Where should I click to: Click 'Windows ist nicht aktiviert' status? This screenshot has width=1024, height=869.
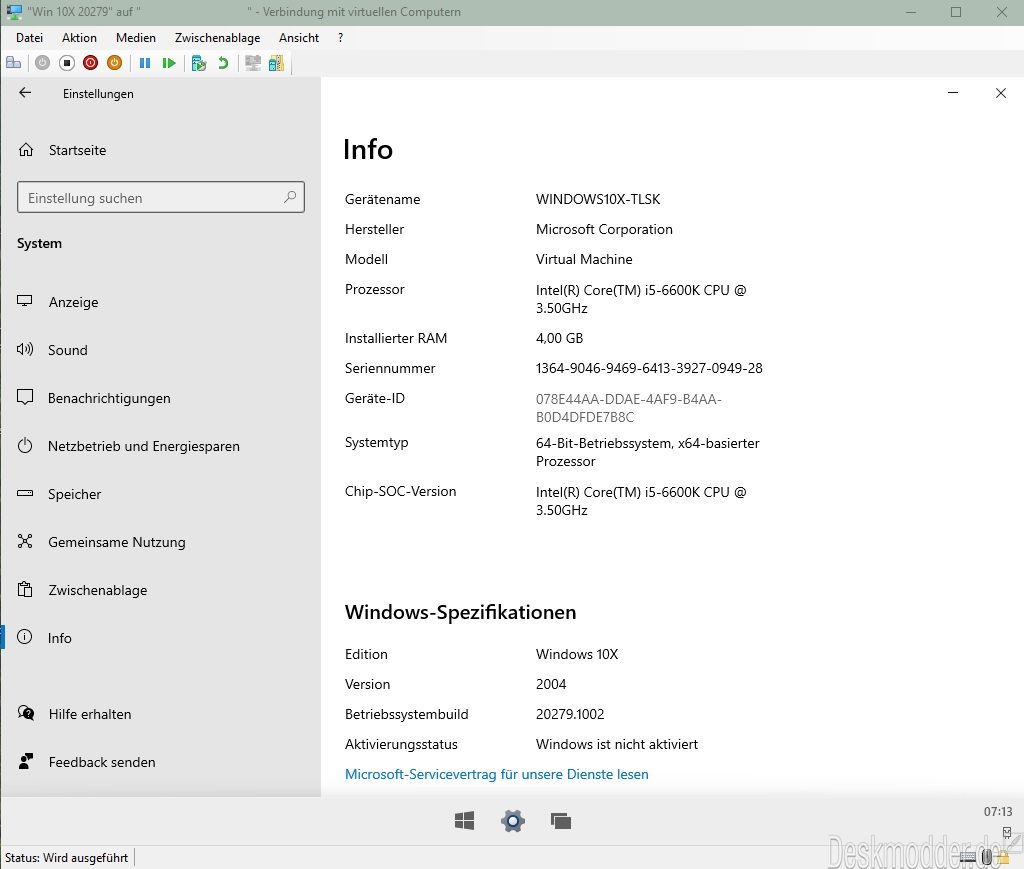[616, 744]
